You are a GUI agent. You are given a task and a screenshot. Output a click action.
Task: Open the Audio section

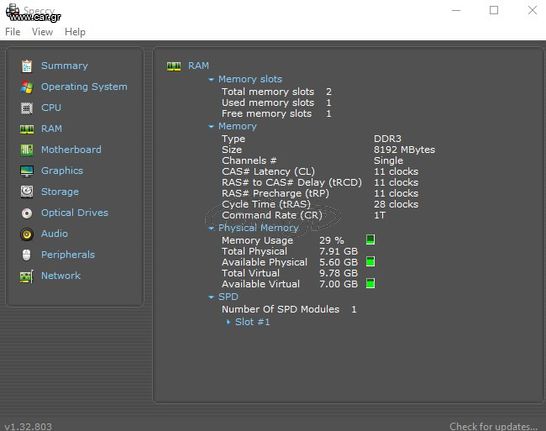[54, 234]
